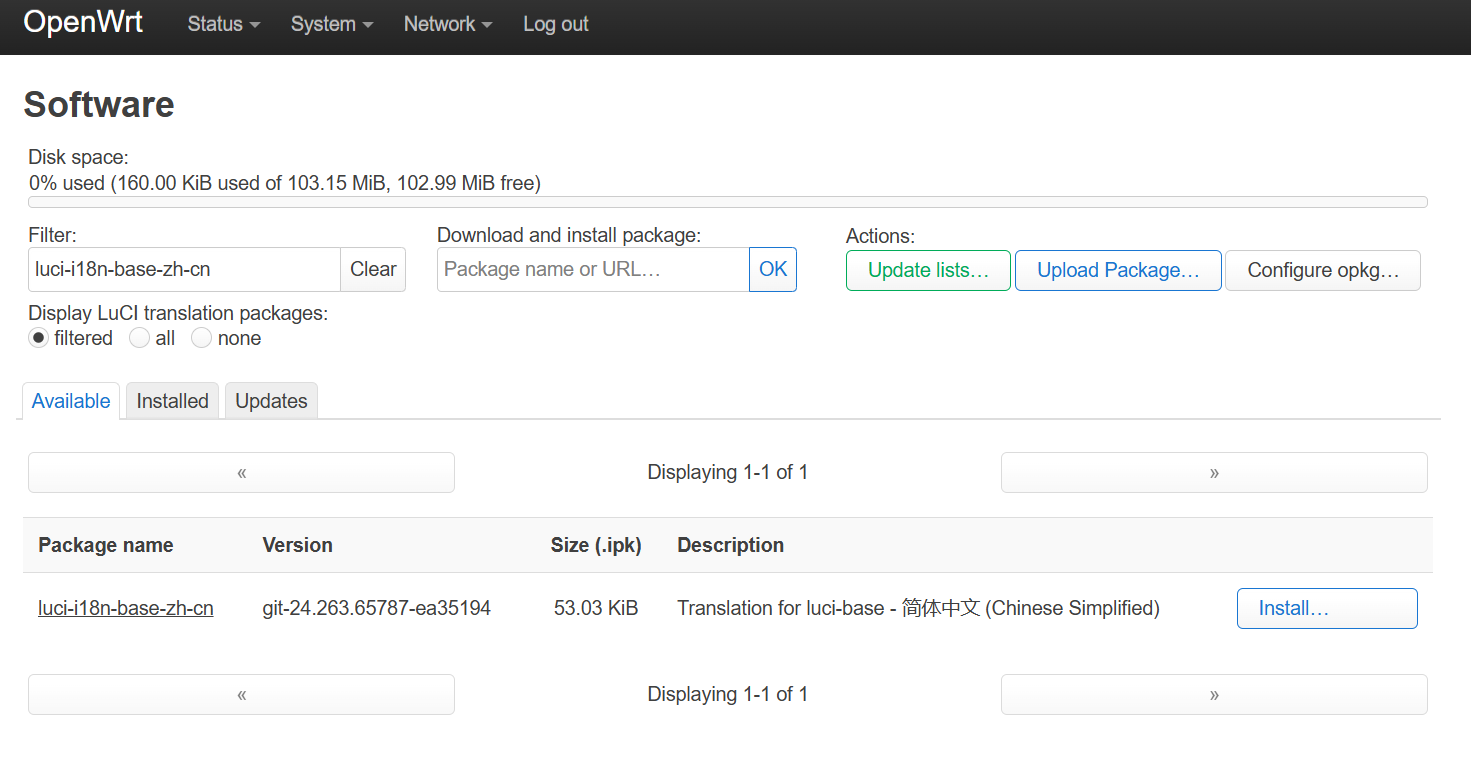This screenshot has width=1471, height=766.
Task: Click version git-24.263.65787-ea35194 cell
Action: click(x=377, y=608)
